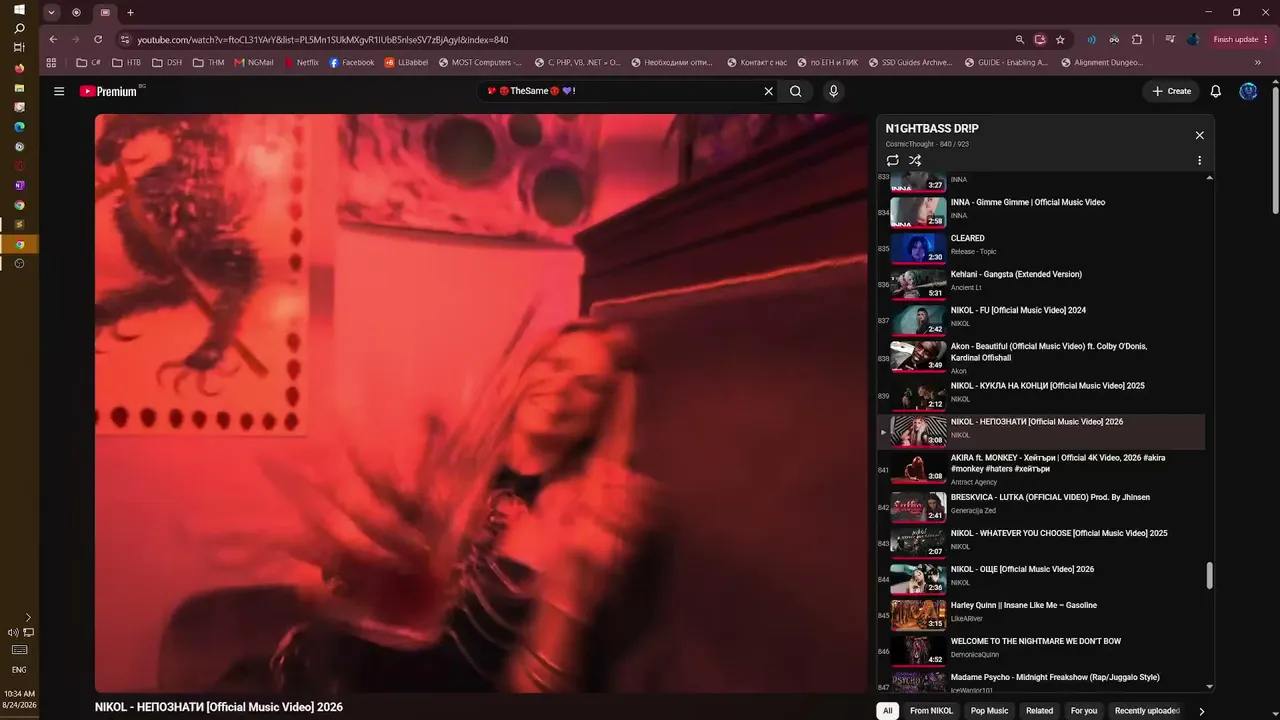
Task: Select Harley Quinn Insane Like Me entry
Action: [1041, 615]
